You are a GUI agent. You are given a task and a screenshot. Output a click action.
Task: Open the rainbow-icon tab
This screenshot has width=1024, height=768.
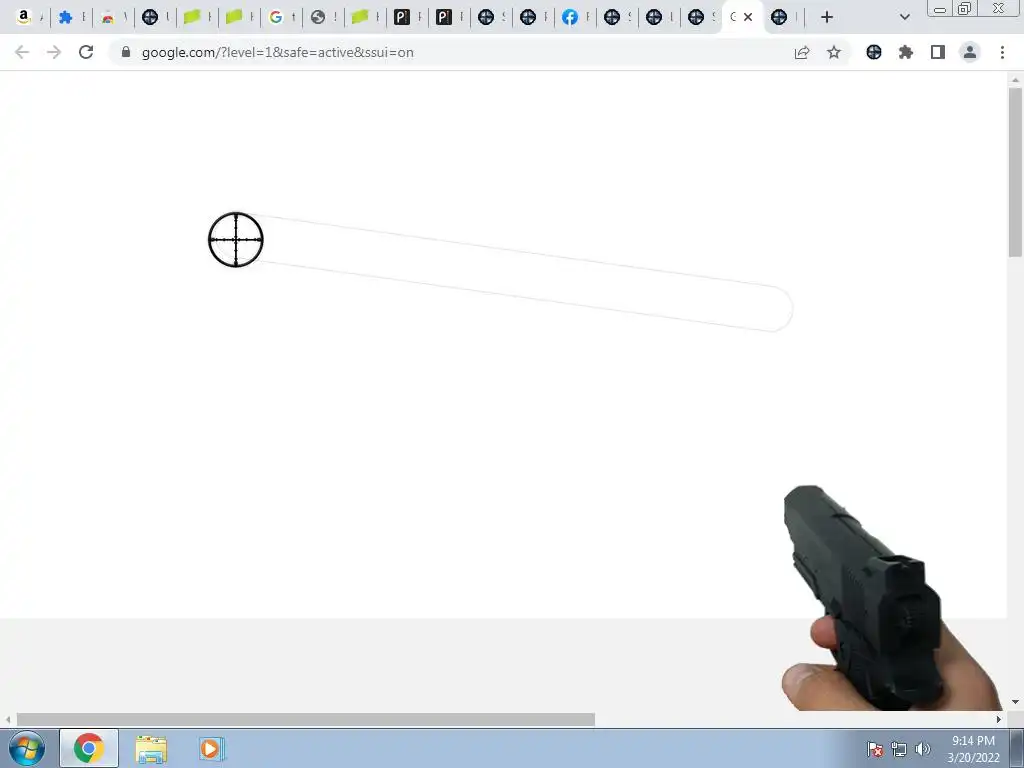click(x=108, y=17)
